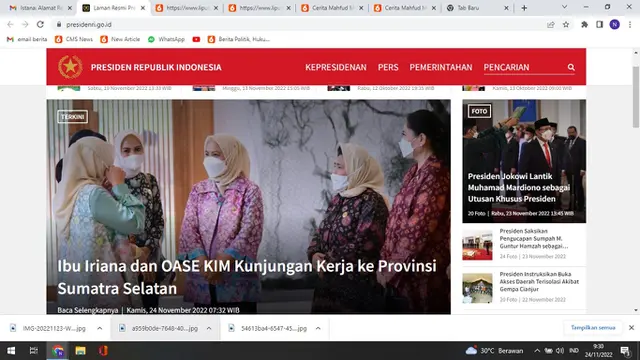Viewport: 640px width, 360px height.
Task: Open the Berita Politik bookmark
Action: click(x=239, y=39)
